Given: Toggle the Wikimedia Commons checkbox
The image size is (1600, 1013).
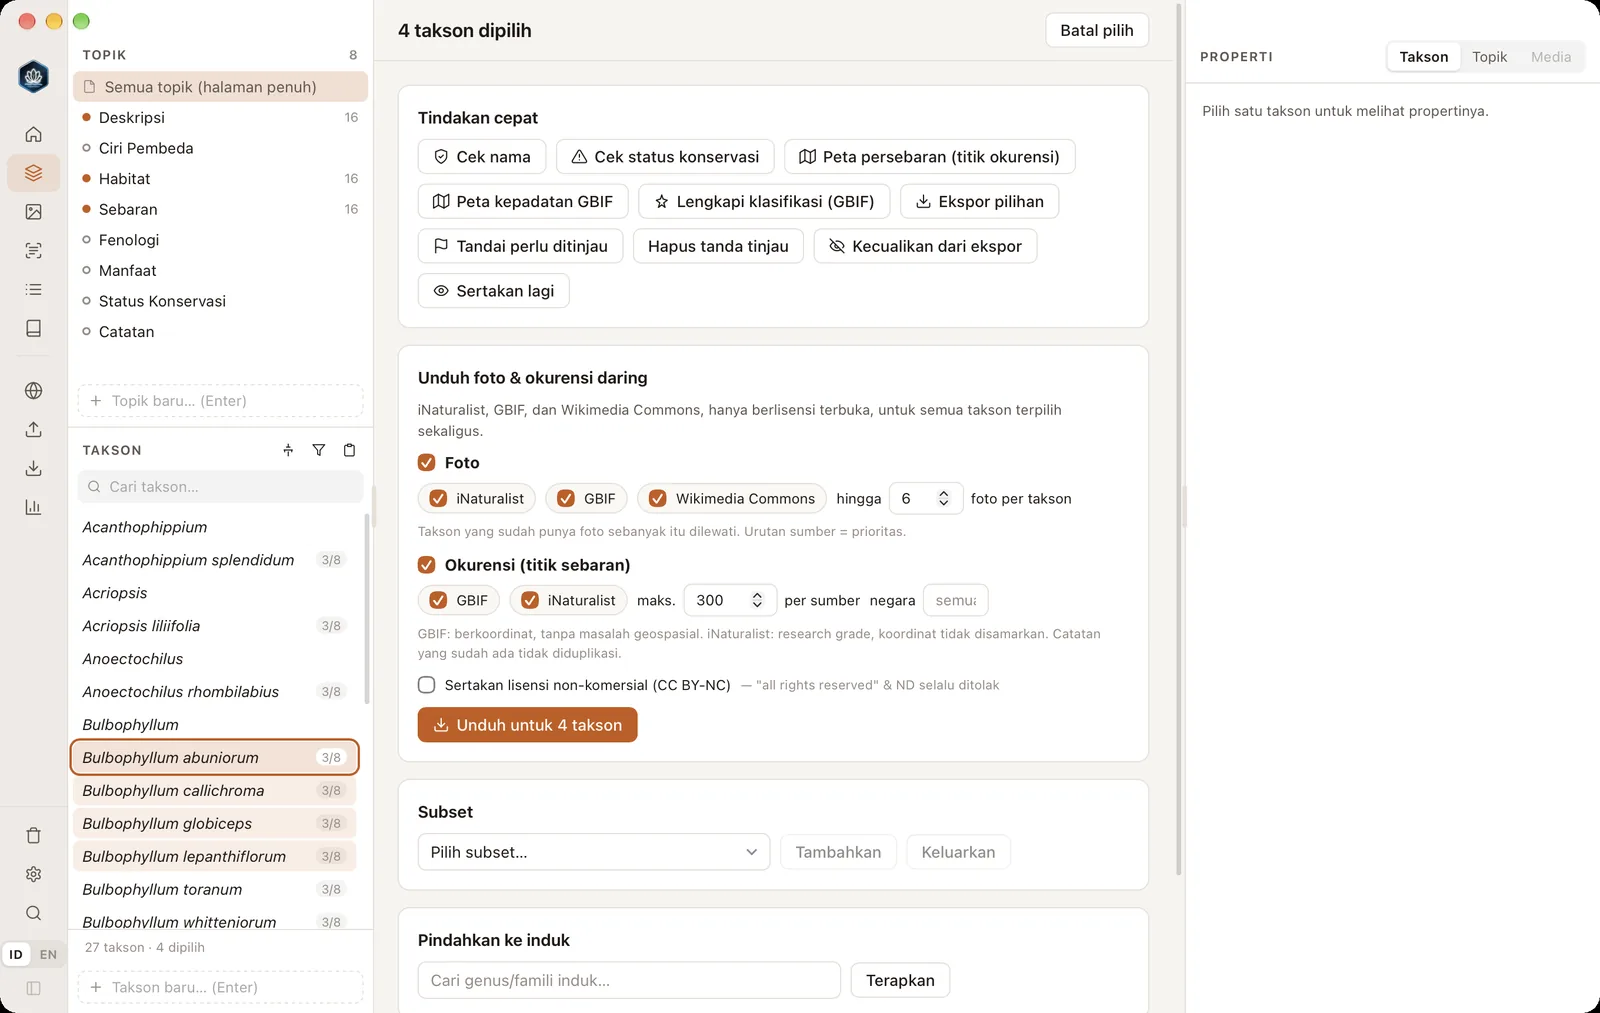Looking at the screenshot, I should [657, 499].
